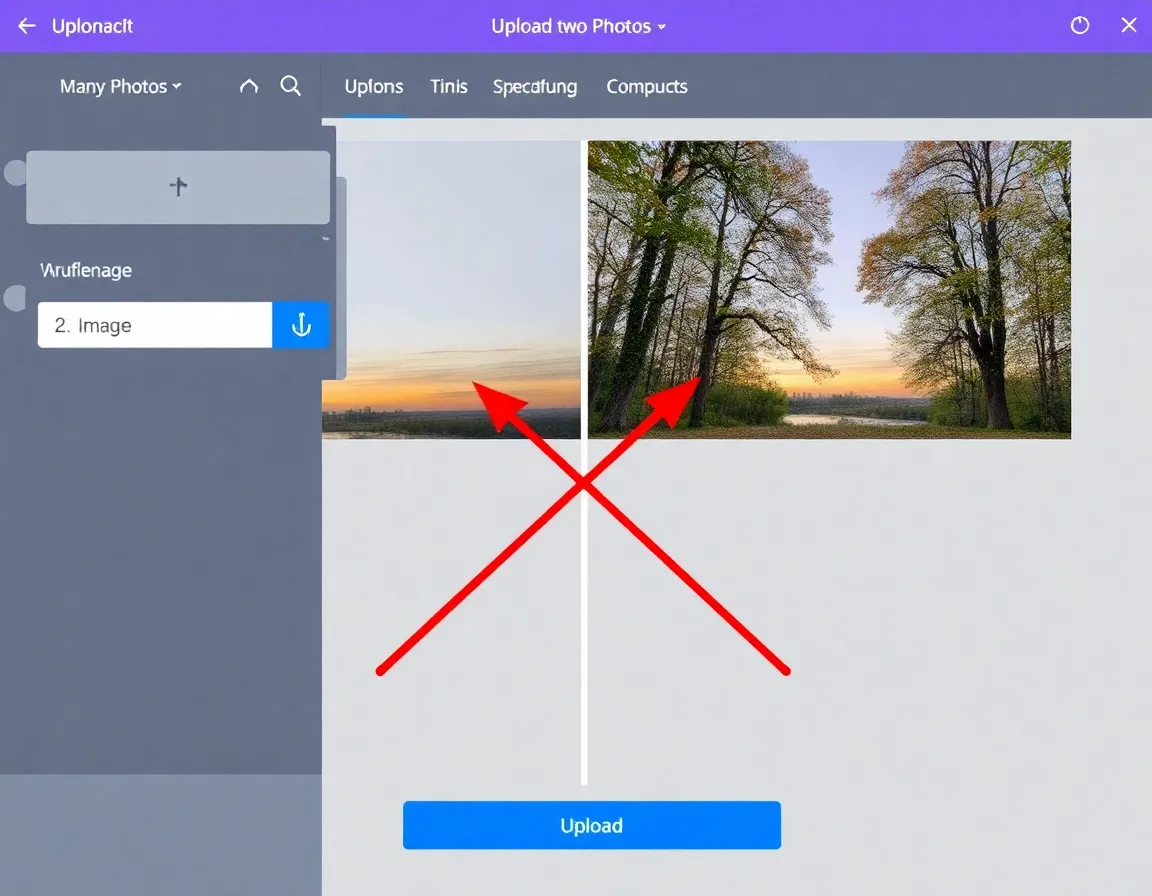Viewport: 1152px width, 896px height.
Task: Click the plus icon to add photo
Action: (x=178, y=187)
